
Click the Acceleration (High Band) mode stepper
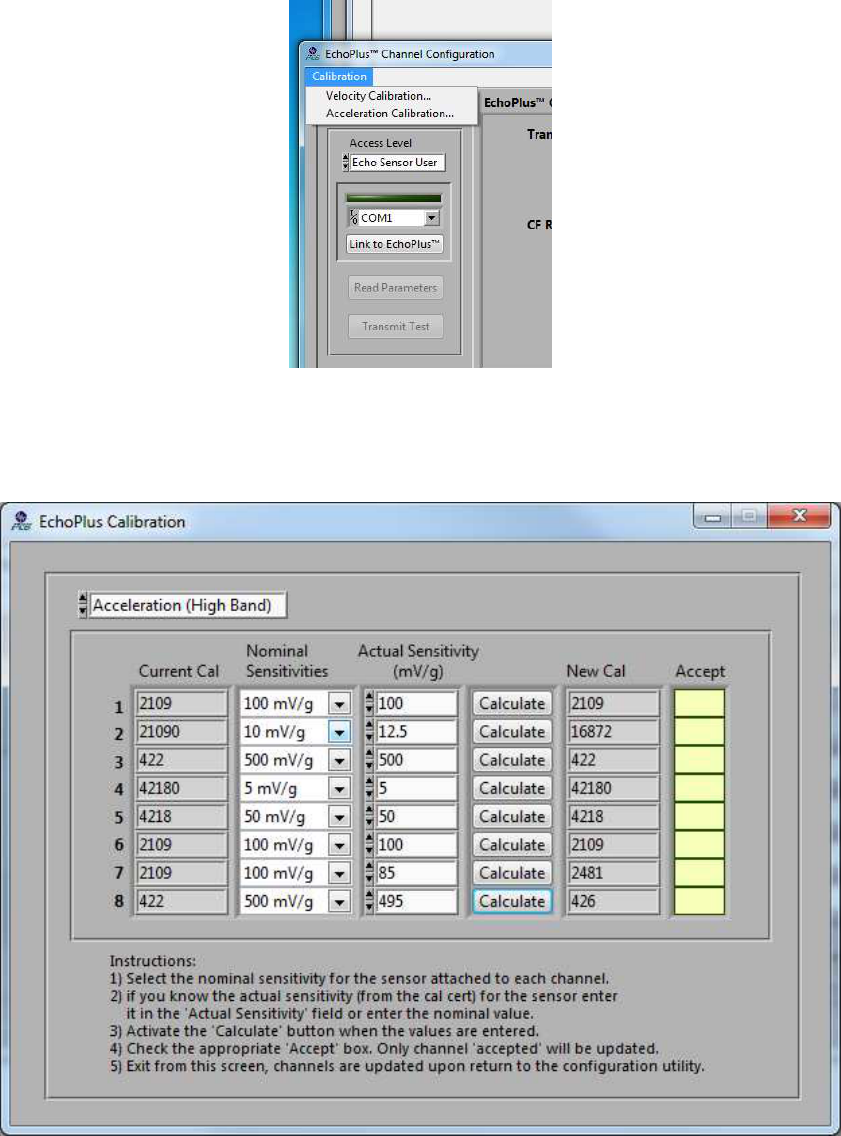83,605
